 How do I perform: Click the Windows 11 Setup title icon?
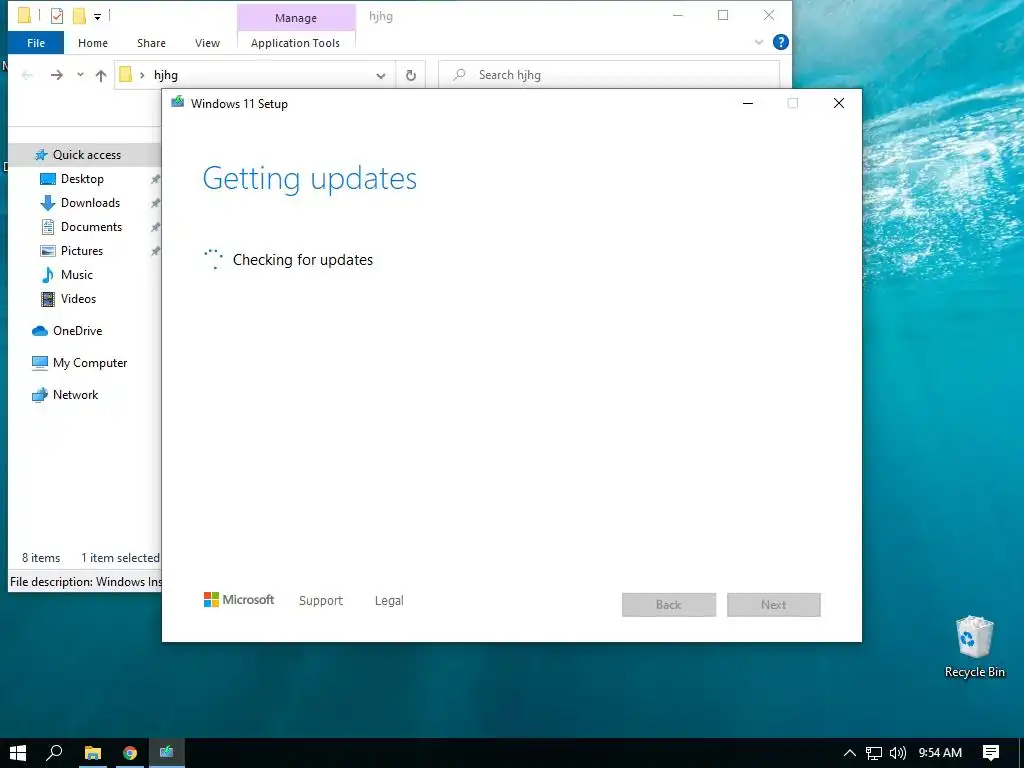point(178,103)
